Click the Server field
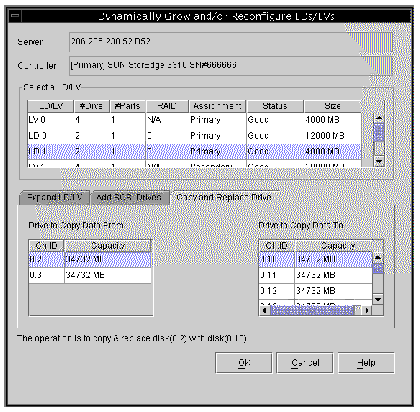This screenshot has height=412, width=420. pos(230,42)
